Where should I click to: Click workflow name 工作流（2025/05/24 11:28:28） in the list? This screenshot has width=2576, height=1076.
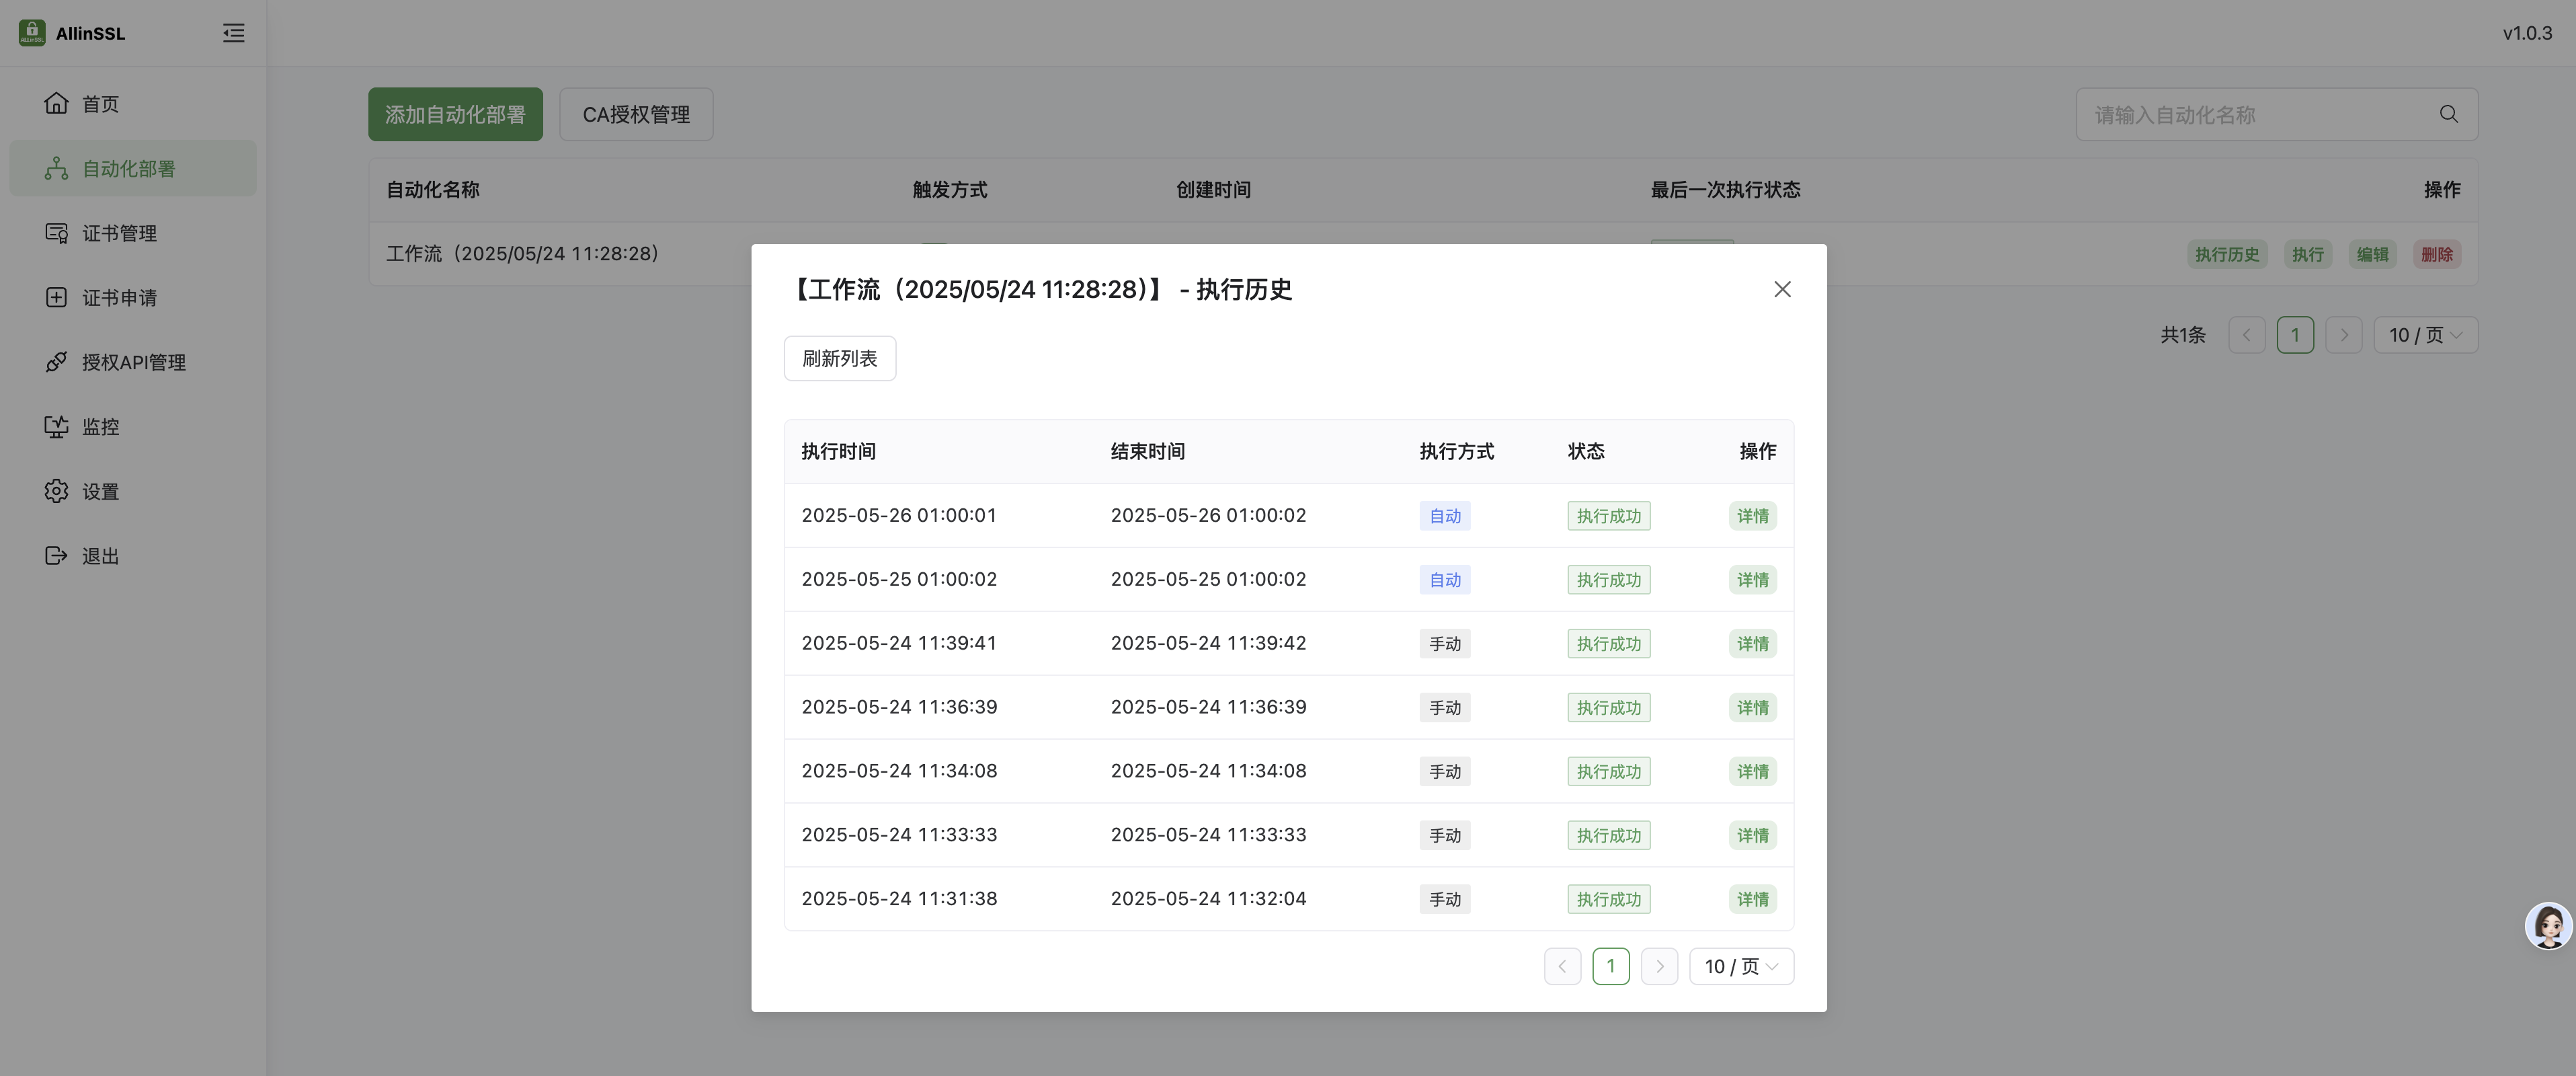point(522,254)
